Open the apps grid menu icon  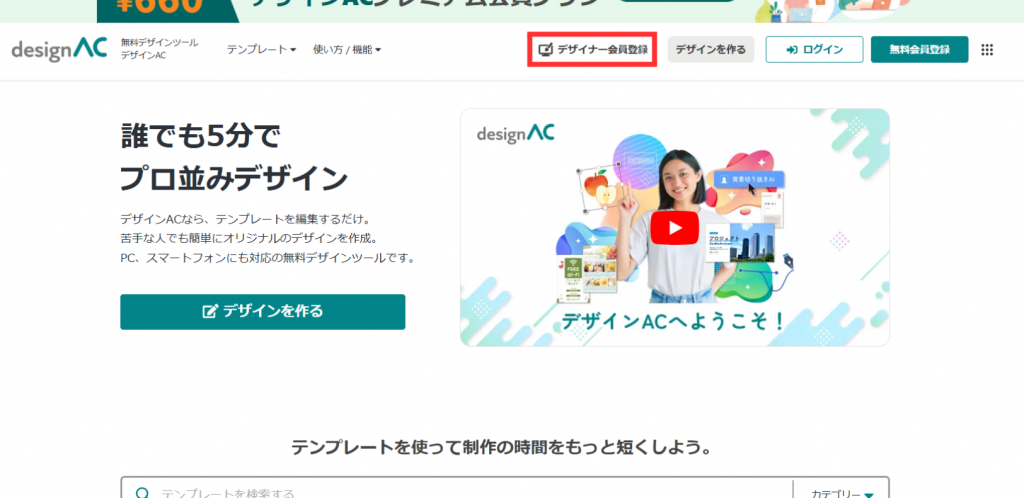(x=987, y=50)
